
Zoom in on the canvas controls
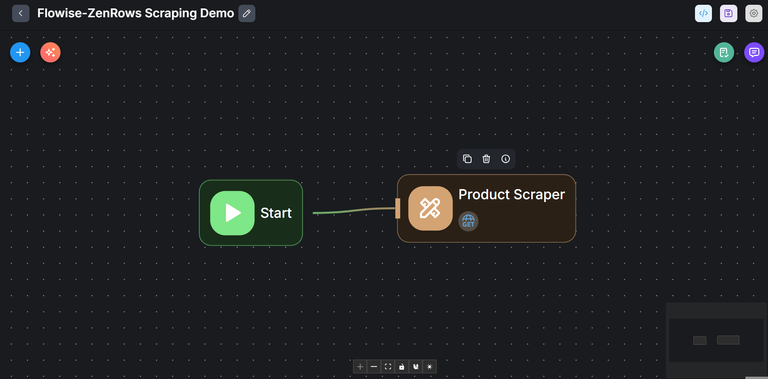tap(360, 366)
